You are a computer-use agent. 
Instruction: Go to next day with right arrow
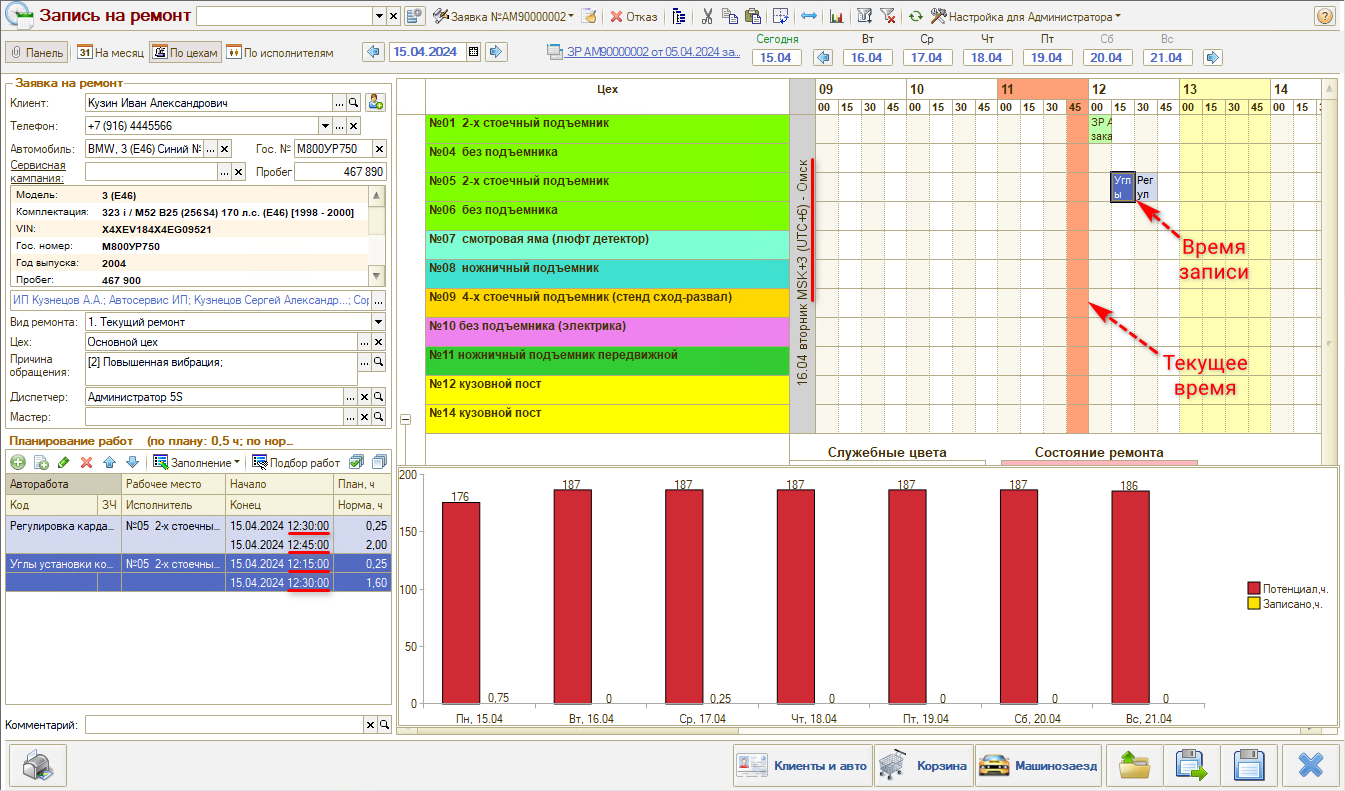pyautogui.click(x=497, y=52)
